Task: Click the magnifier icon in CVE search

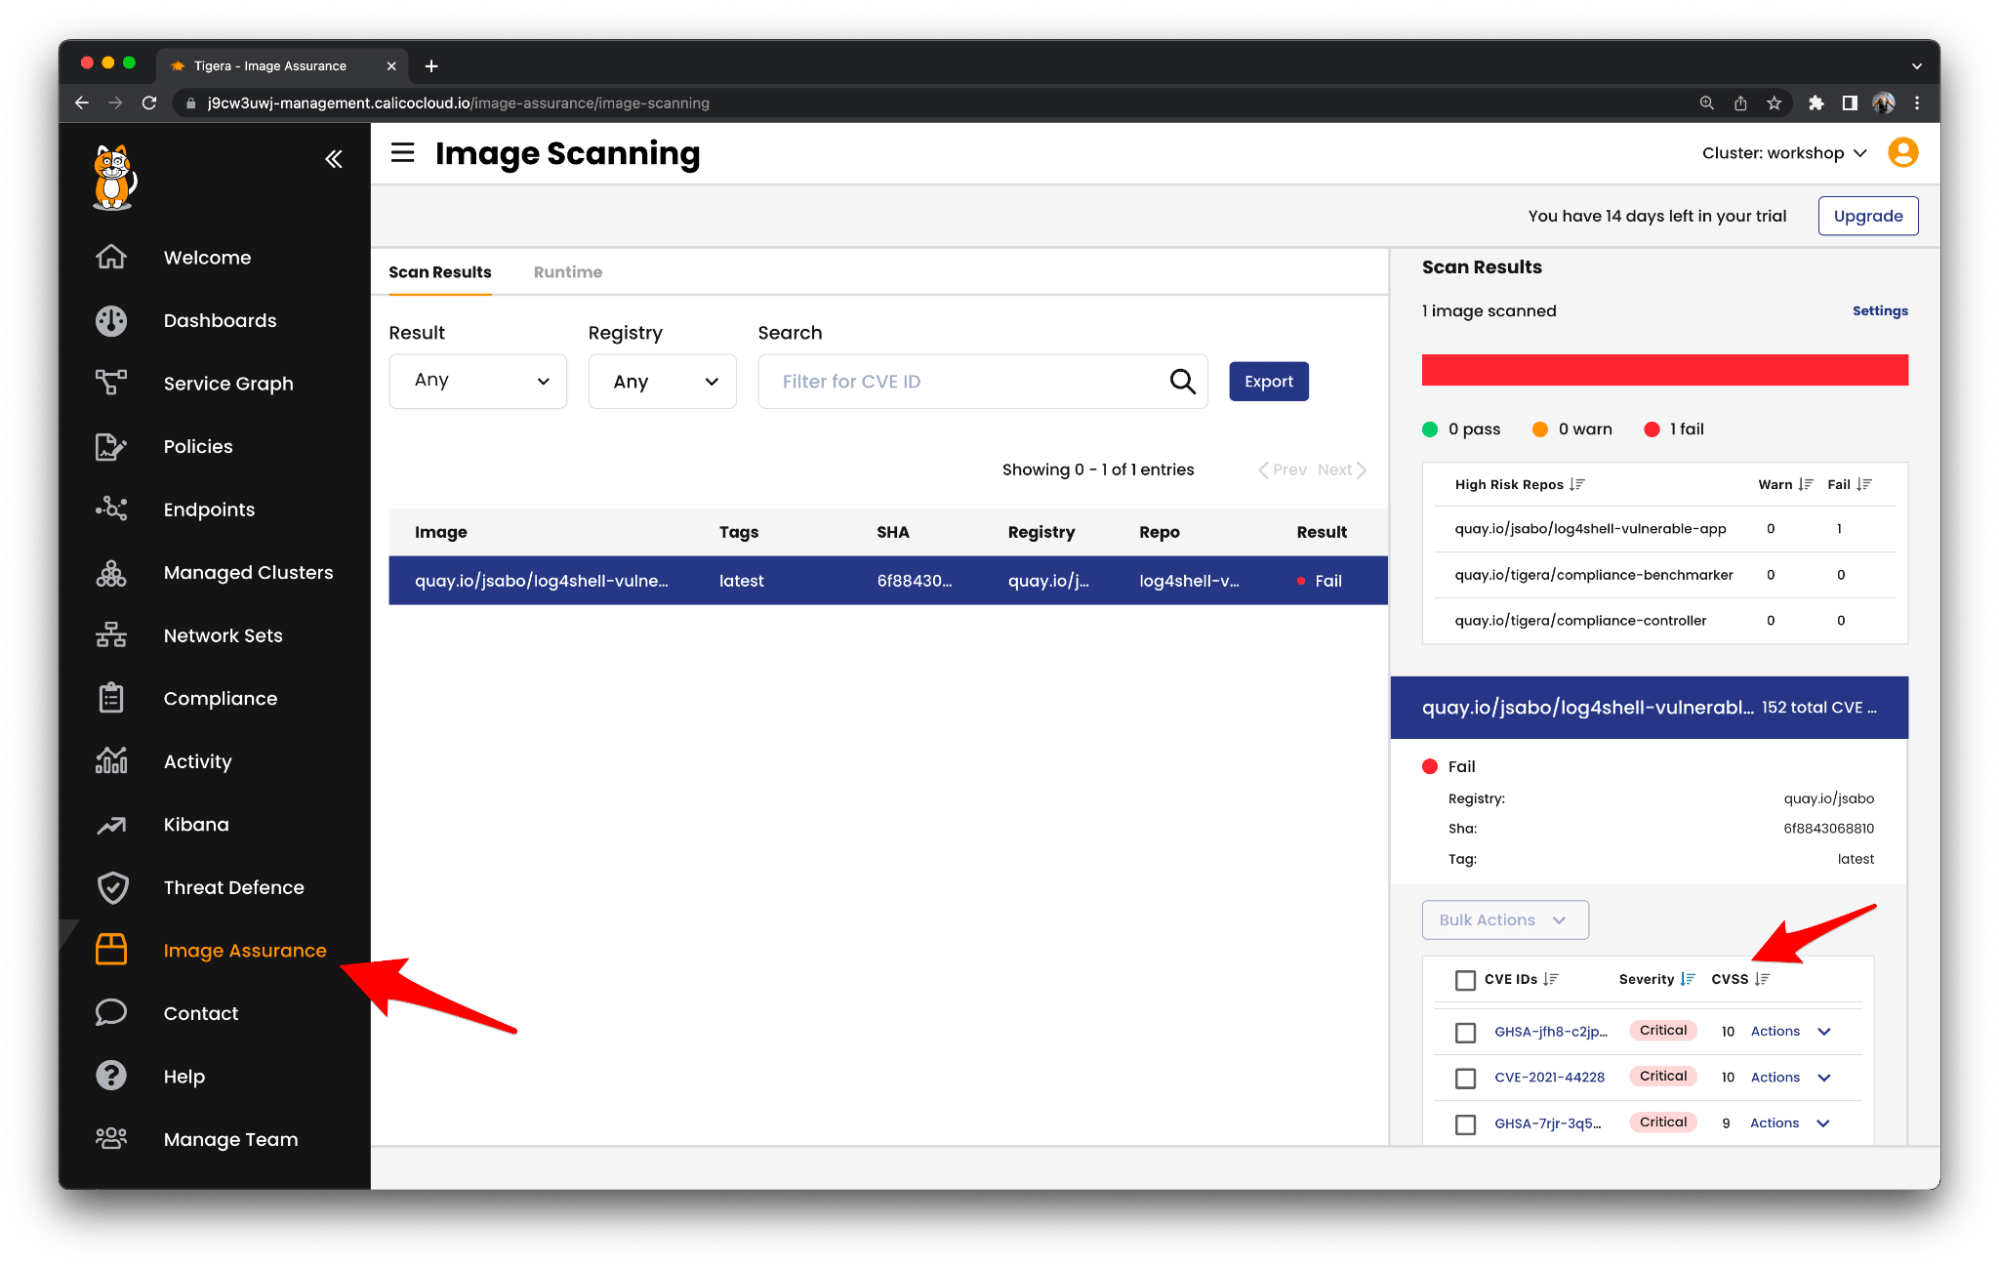Action: (x=1182, y=381)
